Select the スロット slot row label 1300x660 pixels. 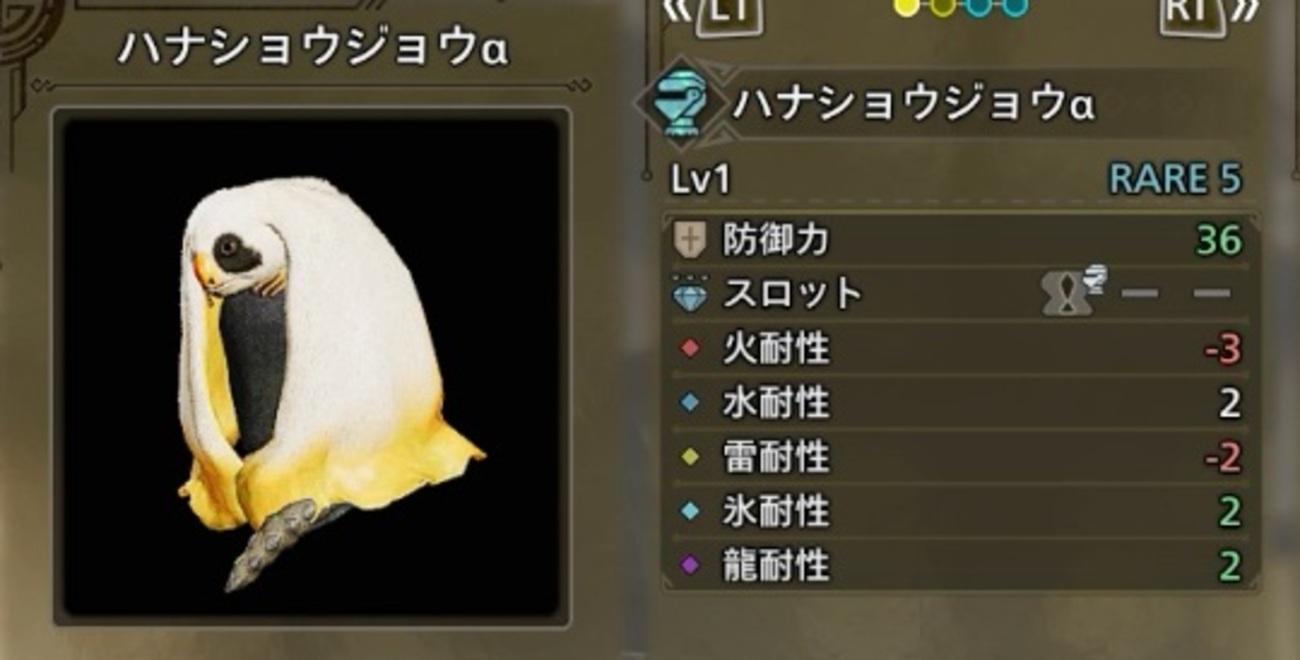[792, 294]
